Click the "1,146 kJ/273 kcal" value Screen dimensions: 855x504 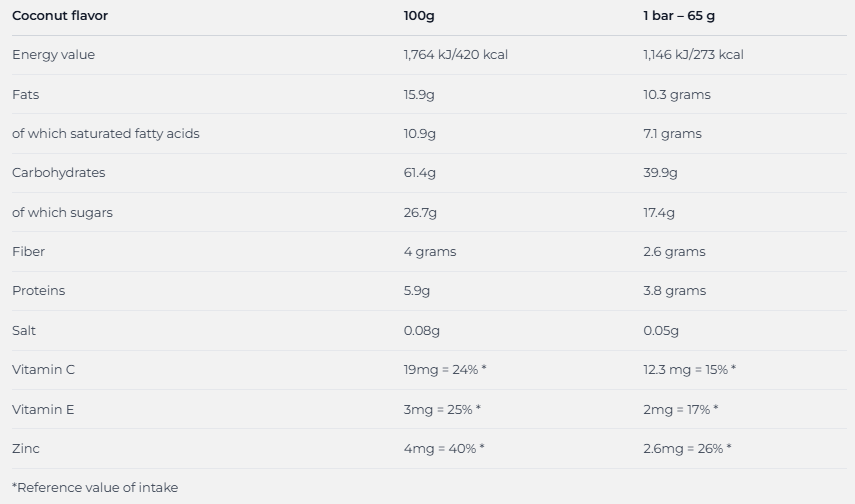[693, 55]
